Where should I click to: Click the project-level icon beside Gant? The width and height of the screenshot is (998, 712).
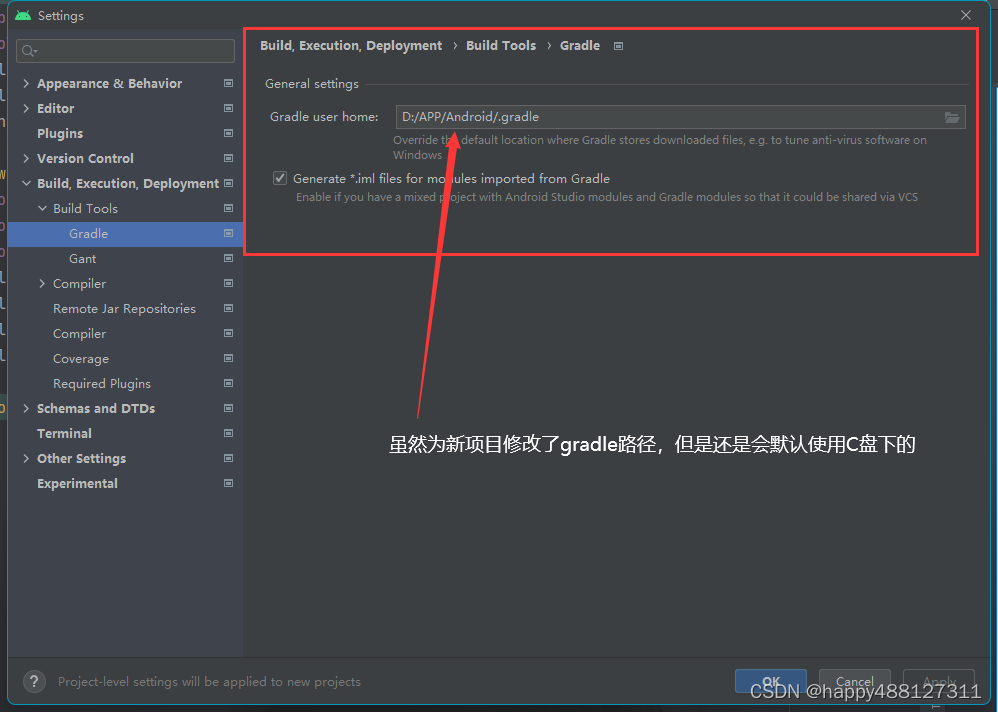click(x=228, y=258)
